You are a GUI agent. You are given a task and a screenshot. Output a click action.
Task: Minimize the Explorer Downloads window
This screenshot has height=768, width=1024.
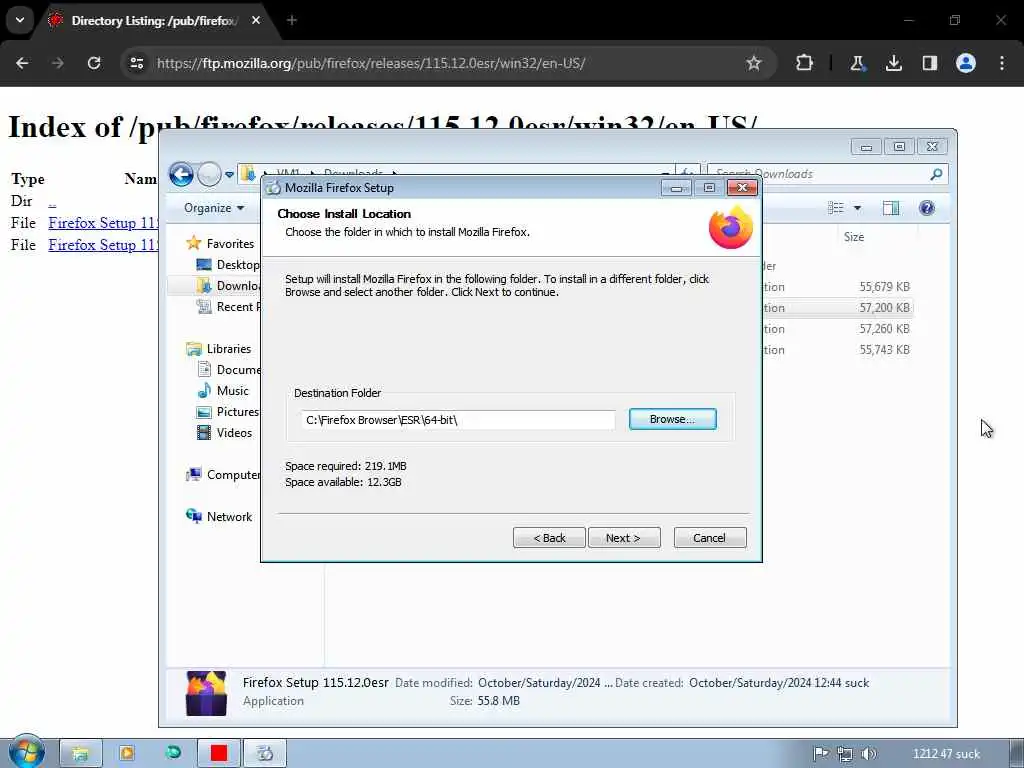[867, 146]
